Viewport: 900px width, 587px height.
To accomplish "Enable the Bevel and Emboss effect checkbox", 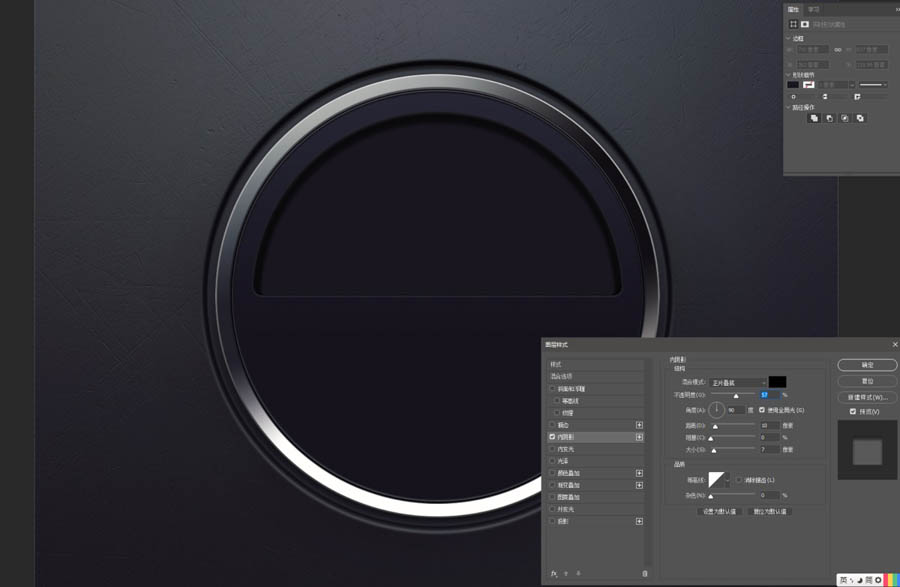I will [552, 388].
